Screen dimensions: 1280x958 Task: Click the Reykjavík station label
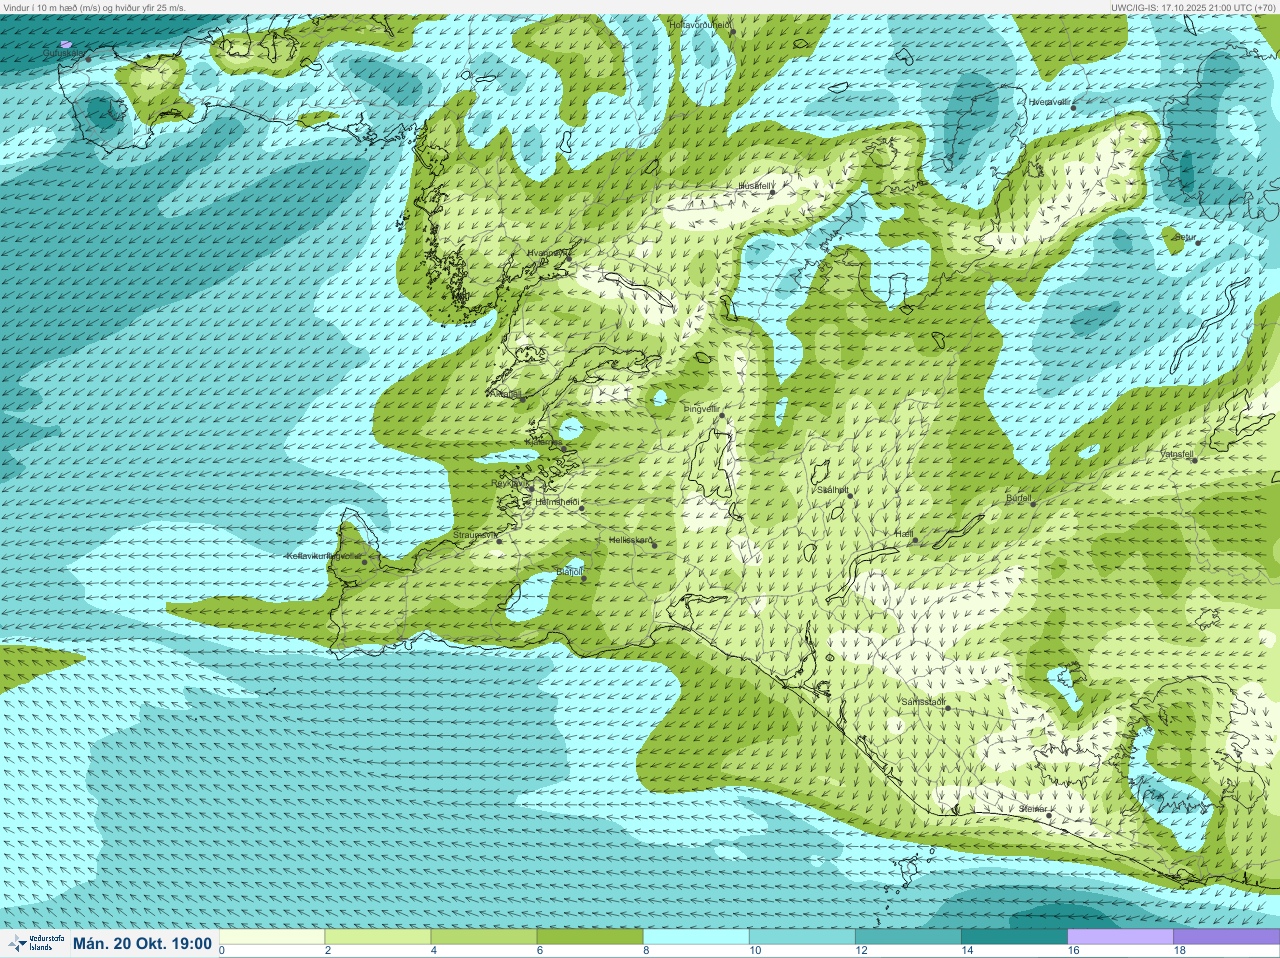[509, 483]
